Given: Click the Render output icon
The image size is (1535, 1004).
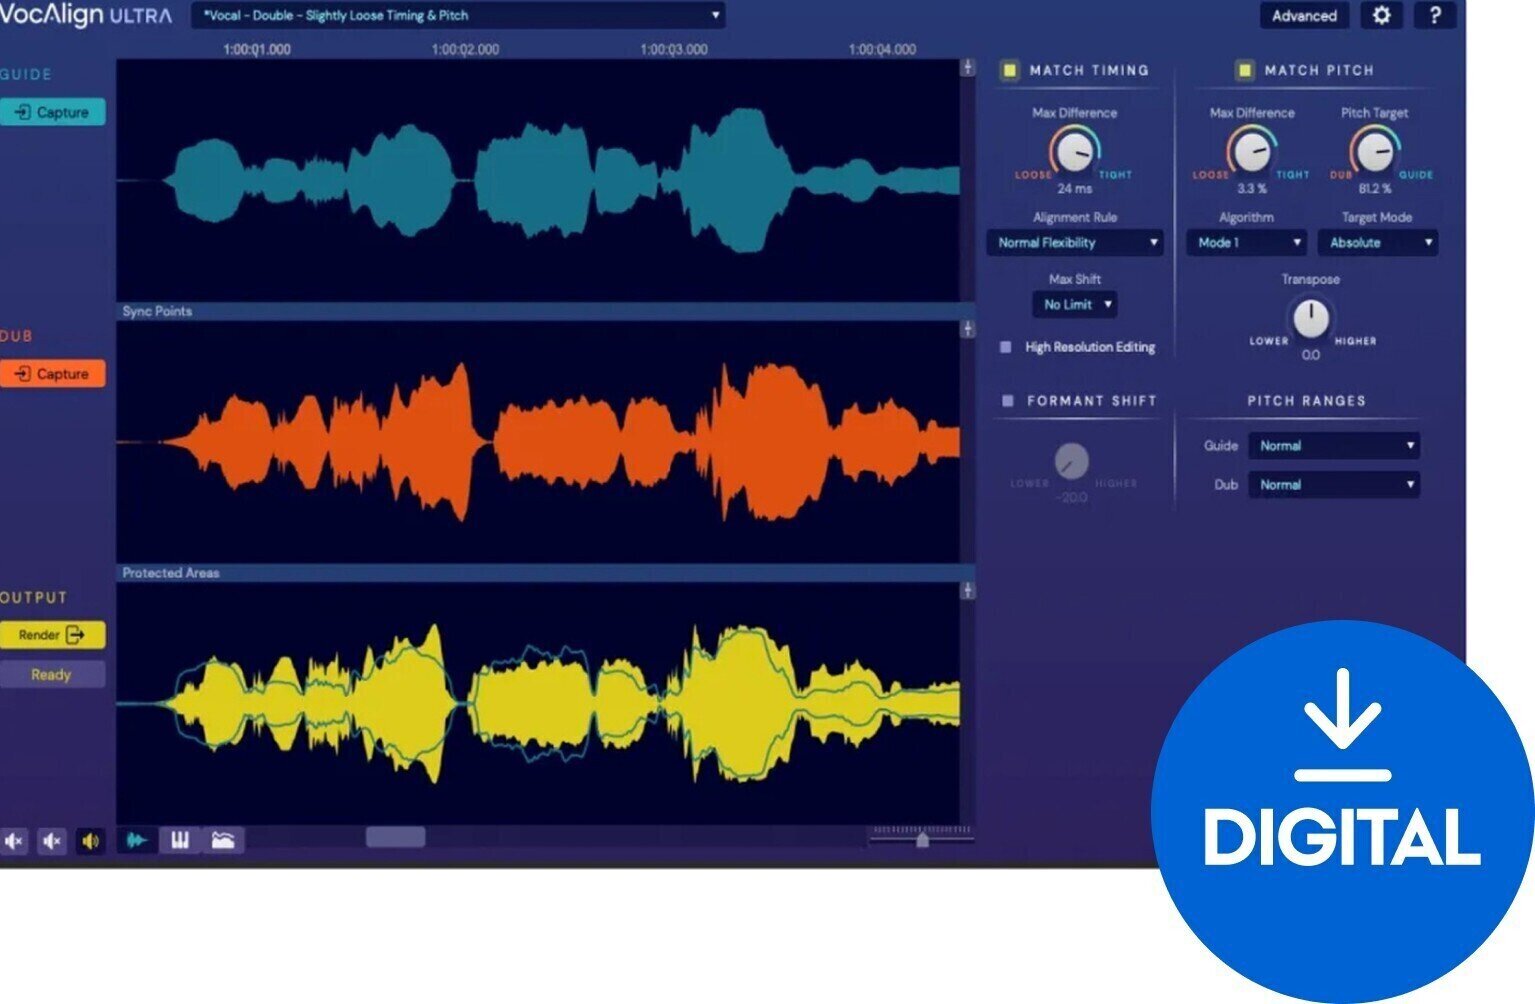Looking at the screenshot, I should [x=52, y=634].
